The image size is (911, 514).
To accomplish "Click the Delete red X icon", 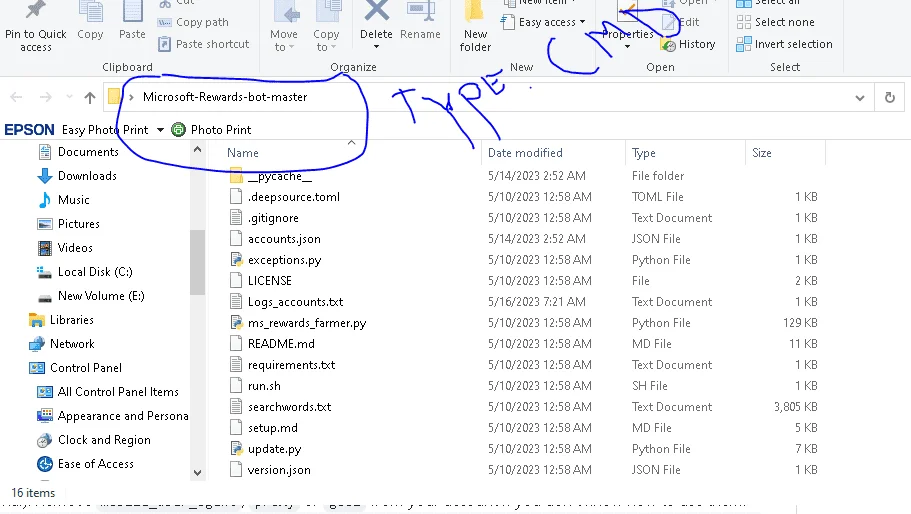I will [x=376, y=10].
